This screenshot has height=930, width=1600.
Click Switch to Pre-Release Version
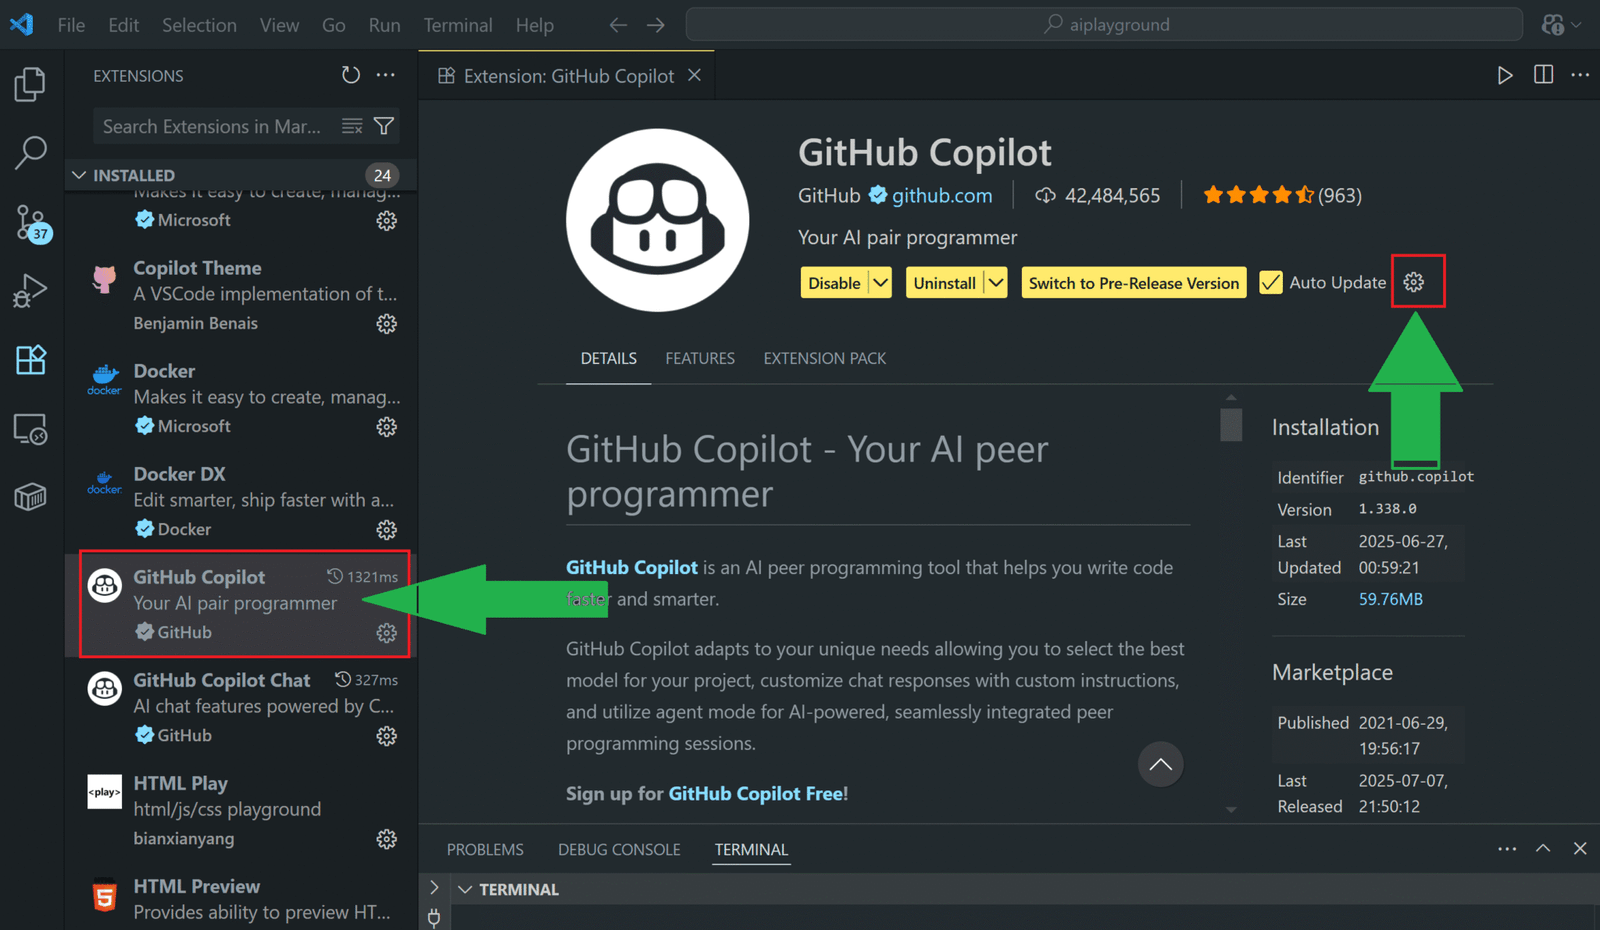point(1133,282)
